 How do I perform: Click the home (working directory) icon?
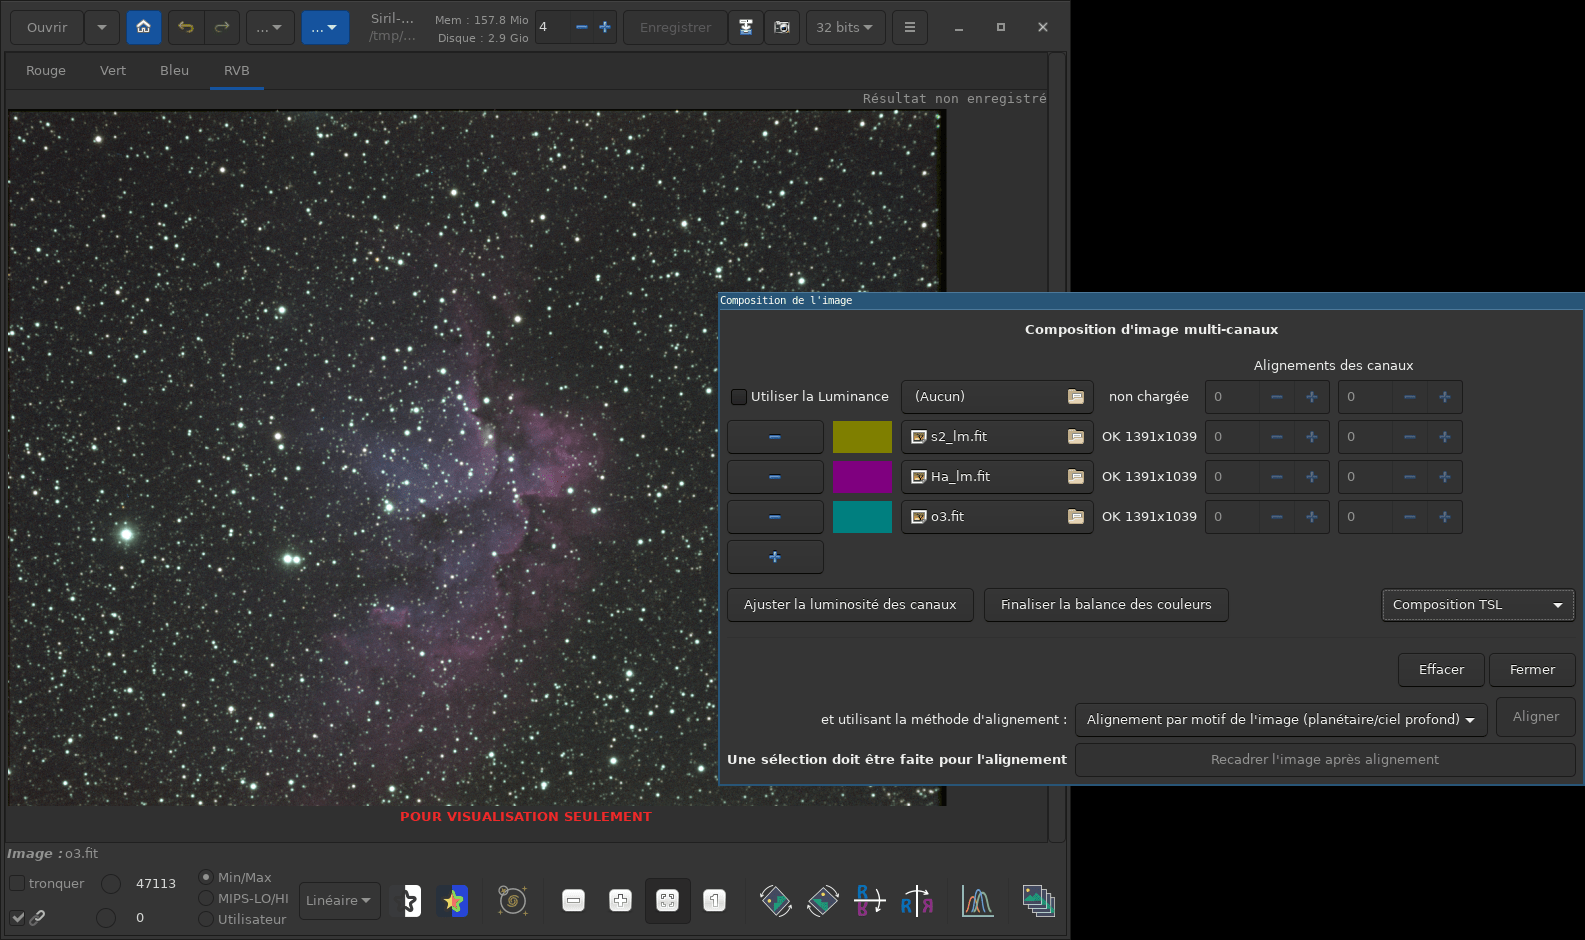(144, 27)
